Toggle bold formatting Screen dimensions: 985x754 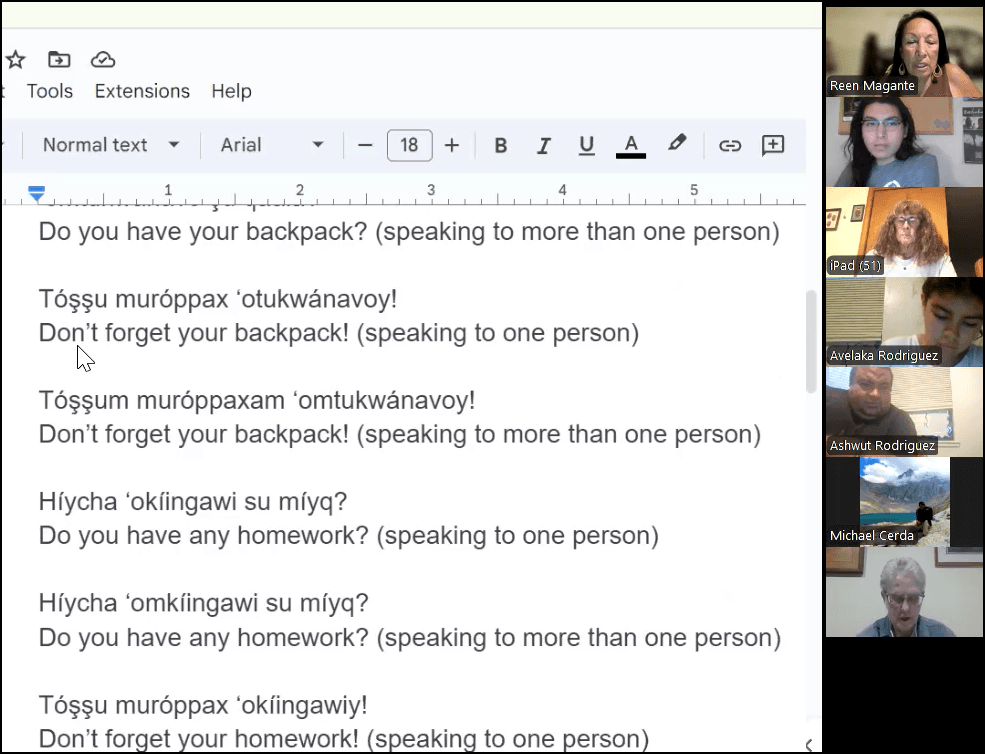tap(501, 146)
